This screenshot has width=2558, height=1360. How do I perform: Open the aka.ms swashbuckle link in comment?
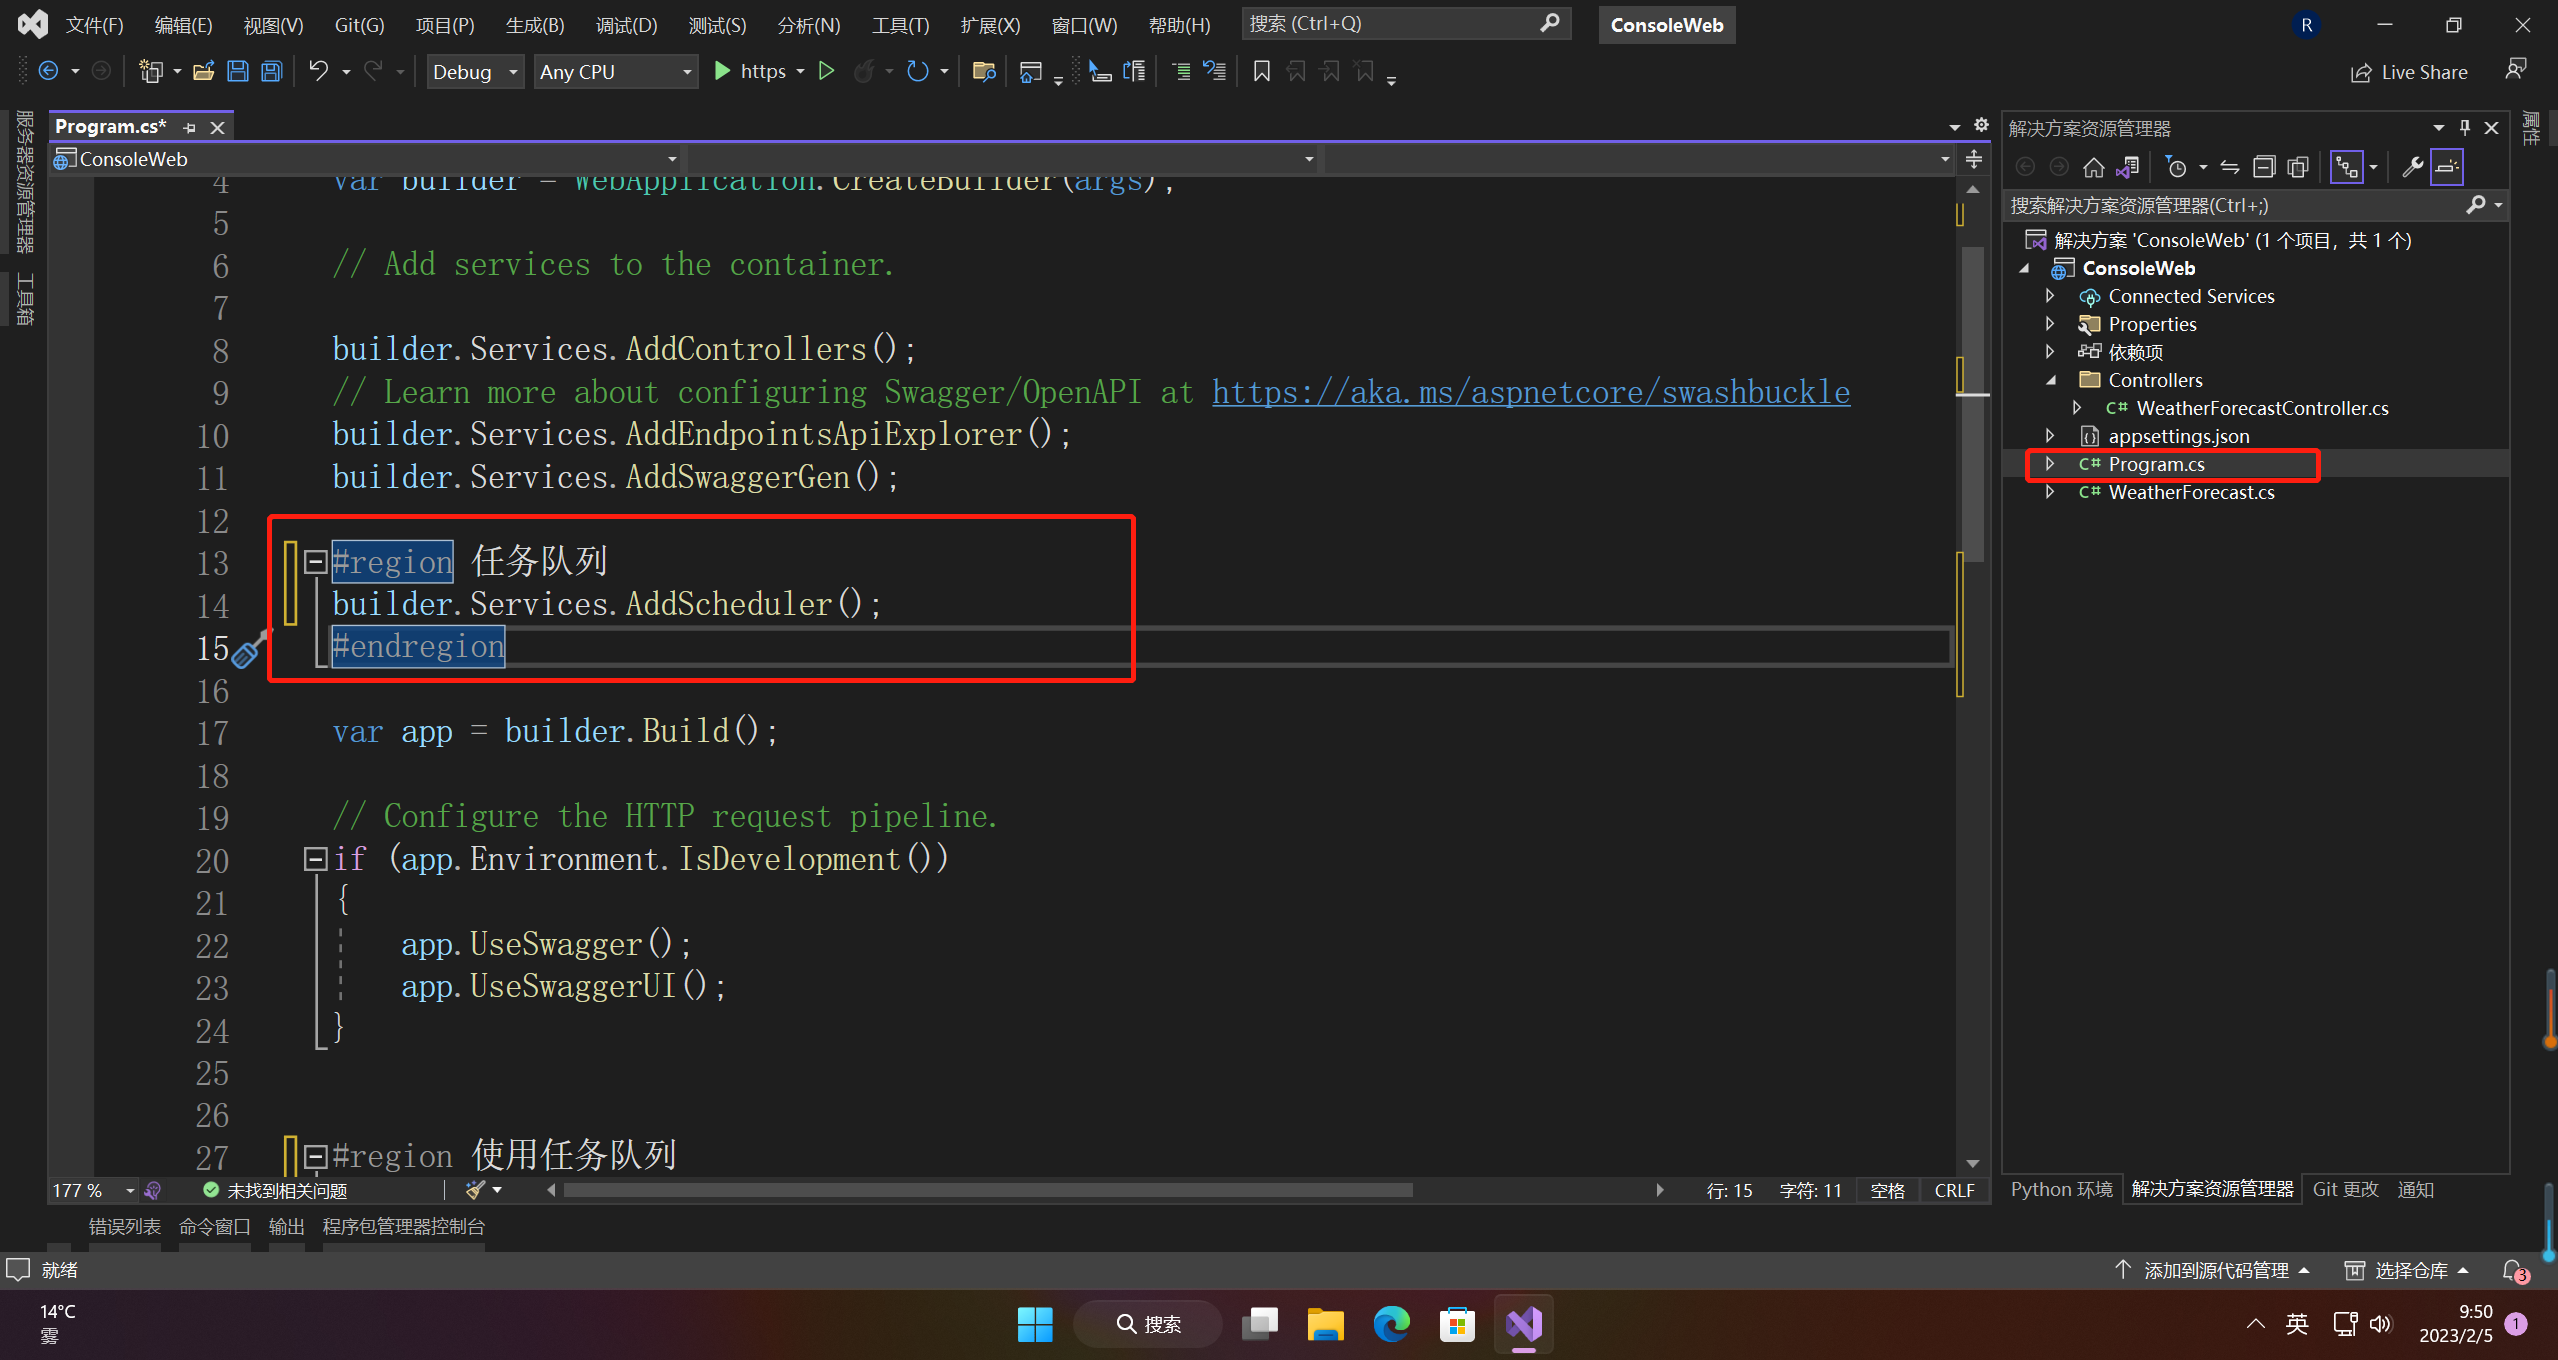pos(1530,392)
